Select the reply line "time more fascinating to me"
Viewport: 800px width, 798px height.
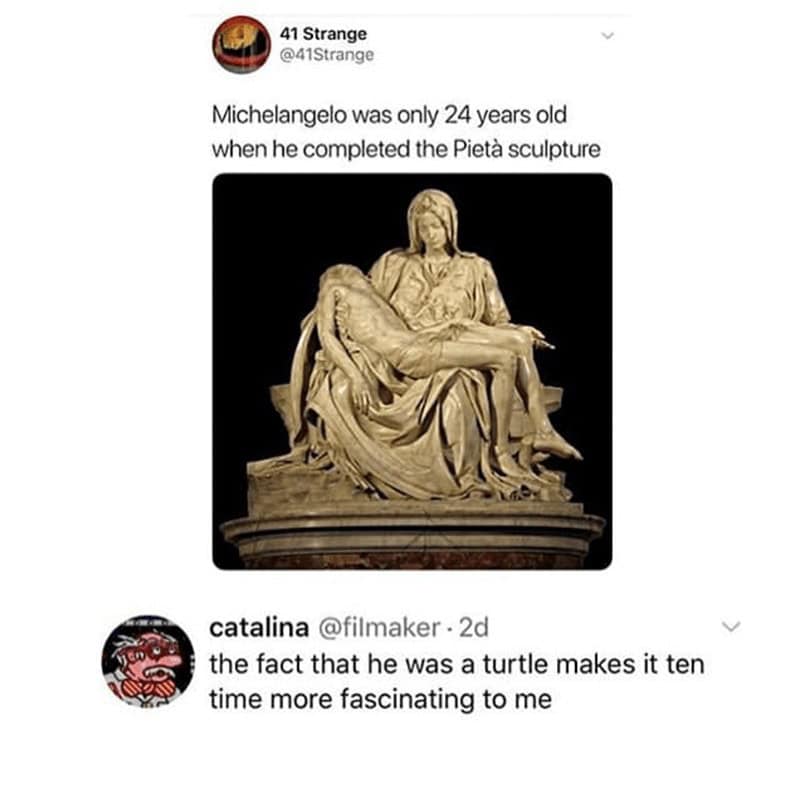(x=381, y=699)
